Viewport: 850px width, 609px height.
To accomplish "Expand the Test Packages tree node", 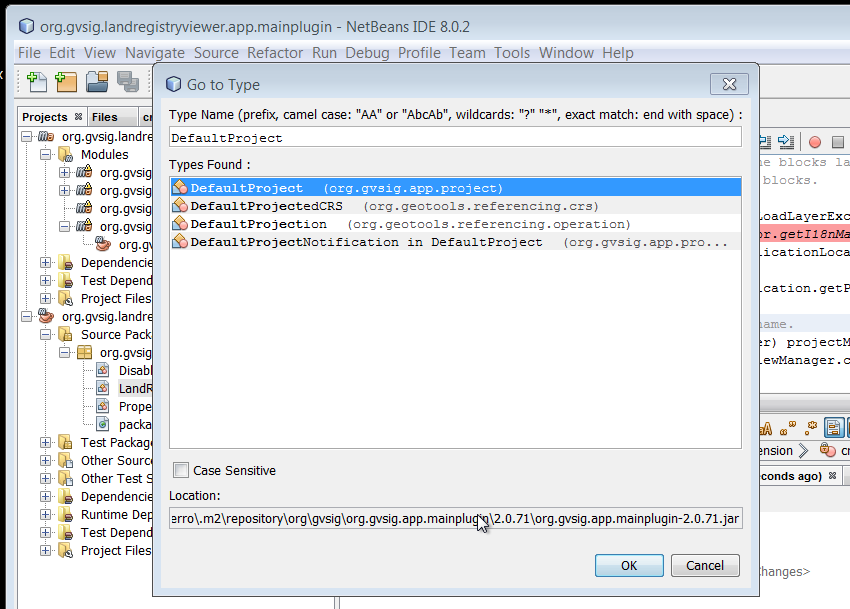I will tap(46, 443).
